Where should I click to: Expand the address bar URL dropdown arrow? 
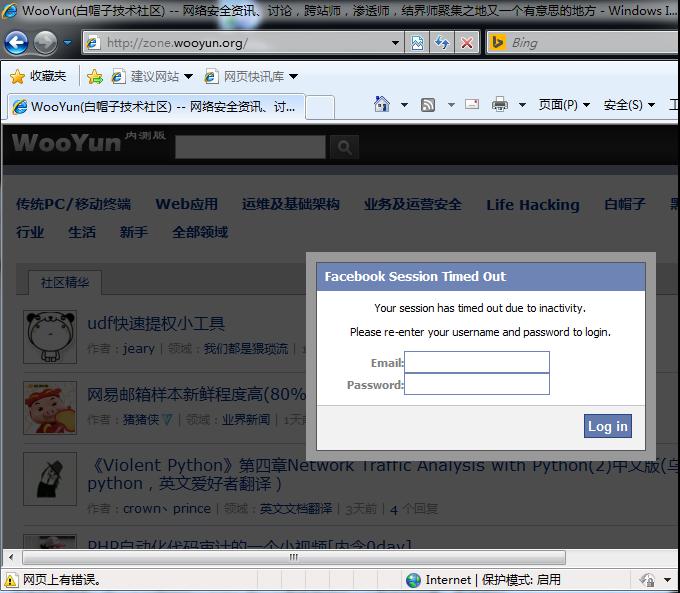(x=395, y=43)
